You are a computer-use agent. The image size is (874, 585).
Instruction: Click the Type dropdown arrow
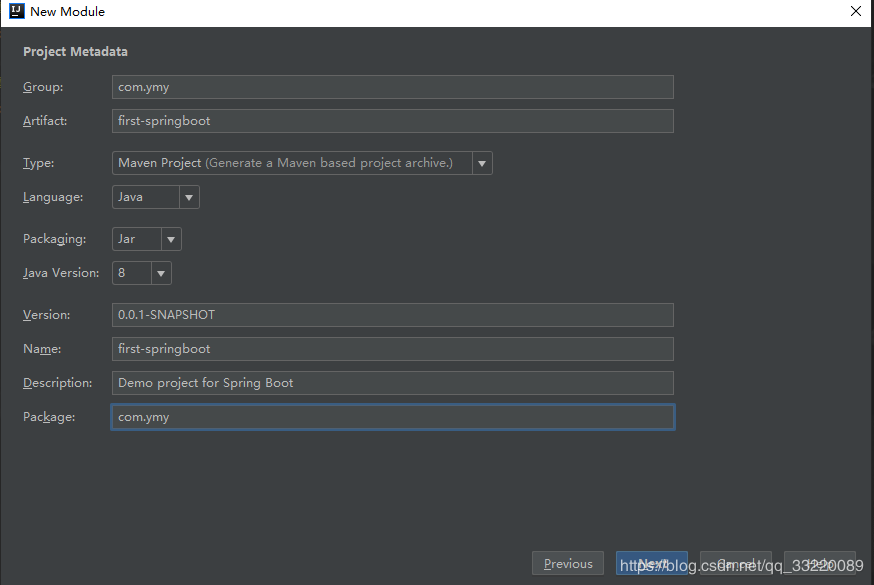click(482, 163)
